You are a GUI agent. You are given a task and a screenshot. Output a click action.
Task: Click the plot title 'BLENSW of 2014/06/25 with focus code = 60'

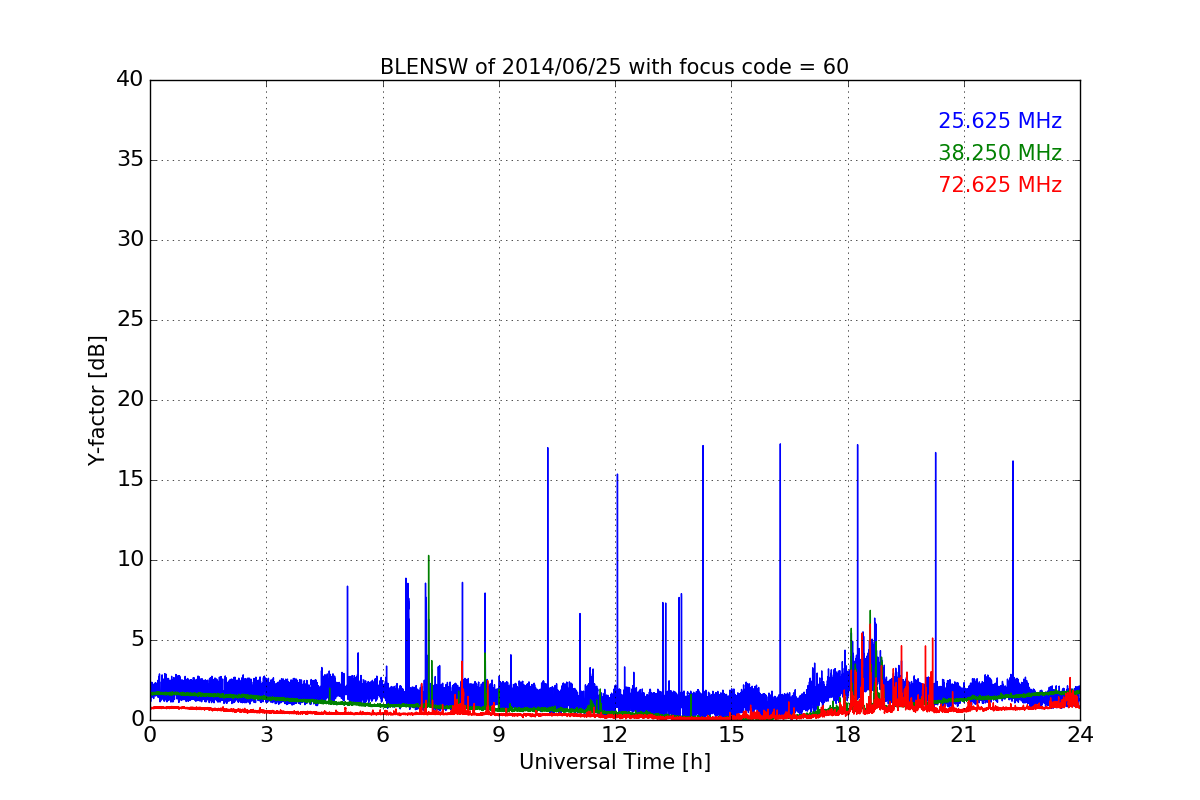point(614,67)
